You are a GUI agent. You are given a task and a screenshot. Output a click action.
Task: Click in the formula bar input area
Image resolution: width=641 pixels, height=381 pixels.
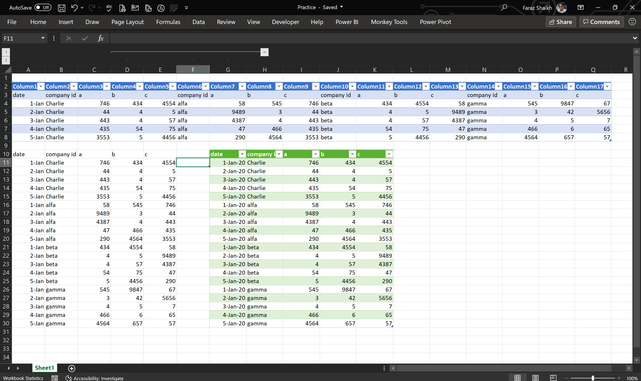pyautogui.click(x=370, y=38)
